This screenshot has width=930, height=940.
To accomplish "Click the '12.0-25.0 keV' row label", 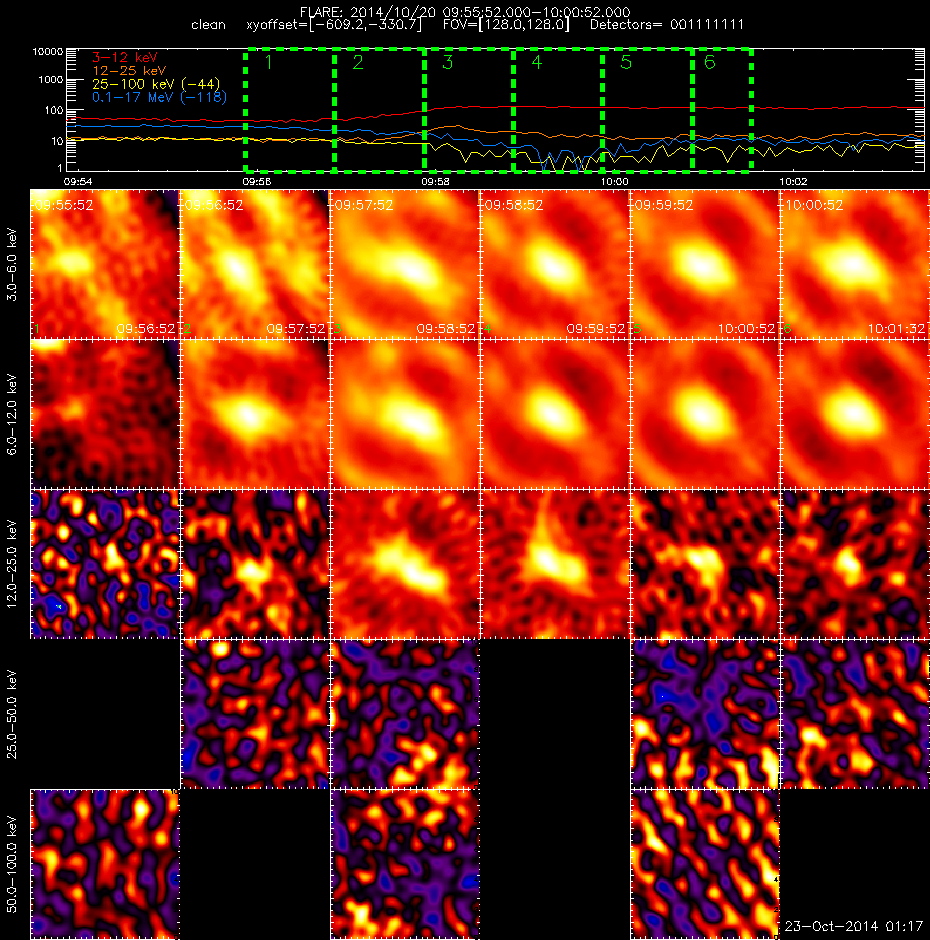I will pos(12,564).
